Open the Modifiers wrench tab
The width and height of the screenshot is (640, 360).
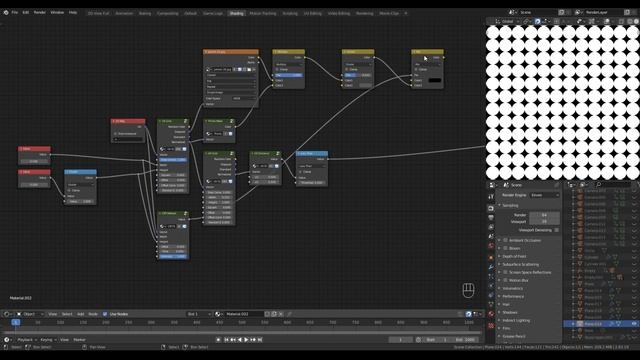[x=491, y=267]
